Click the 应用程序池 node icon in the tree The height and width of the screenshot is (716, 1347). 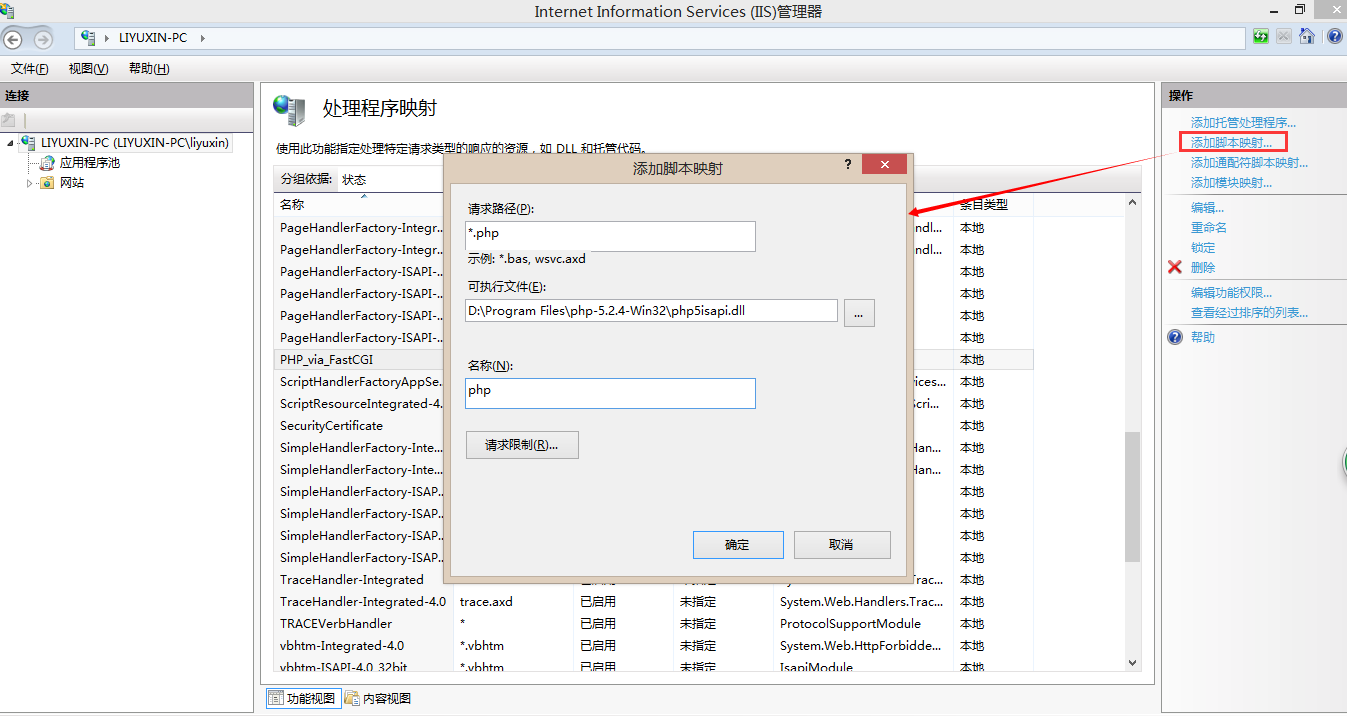point(47,163)
